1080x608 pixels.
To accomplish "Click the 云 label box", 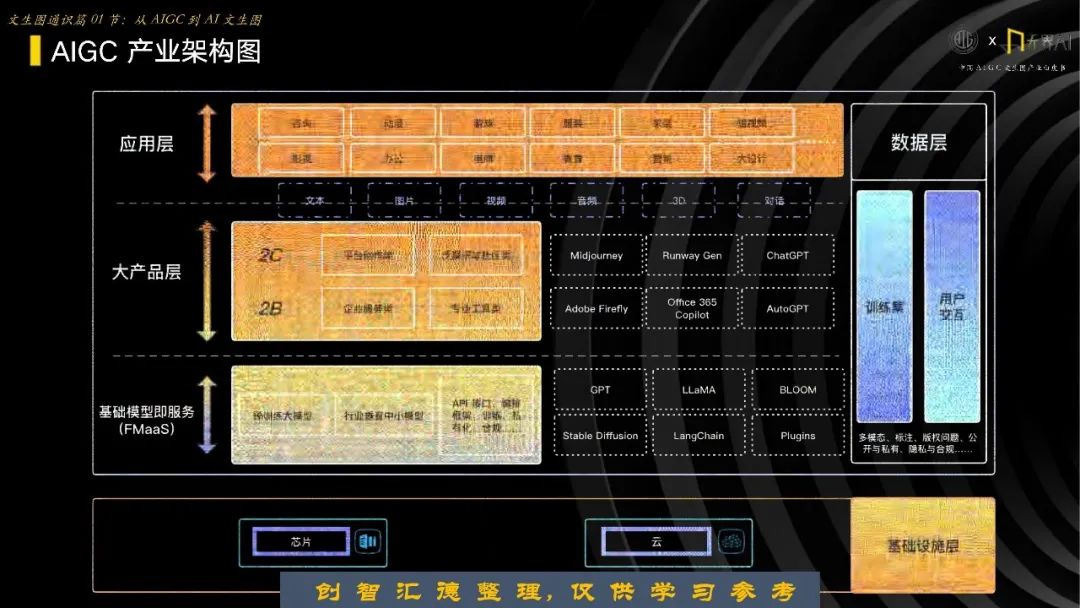I will 656,541.
